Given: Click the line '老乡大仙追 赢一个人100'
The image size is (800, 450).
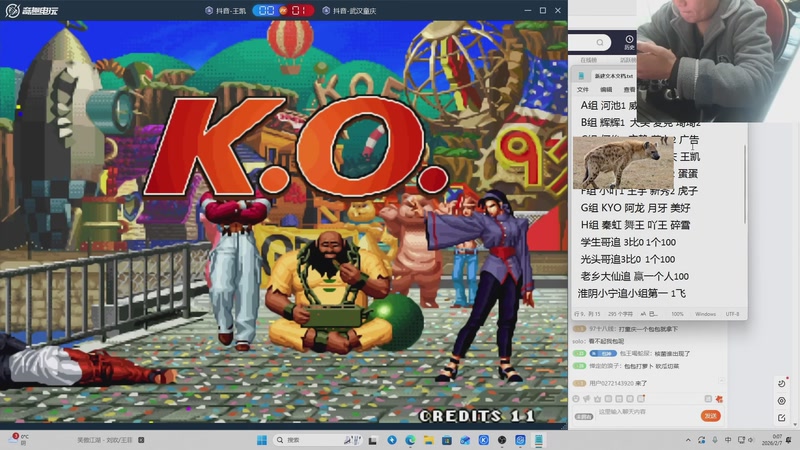Looking at the screenshot, I should pos(634,277).
